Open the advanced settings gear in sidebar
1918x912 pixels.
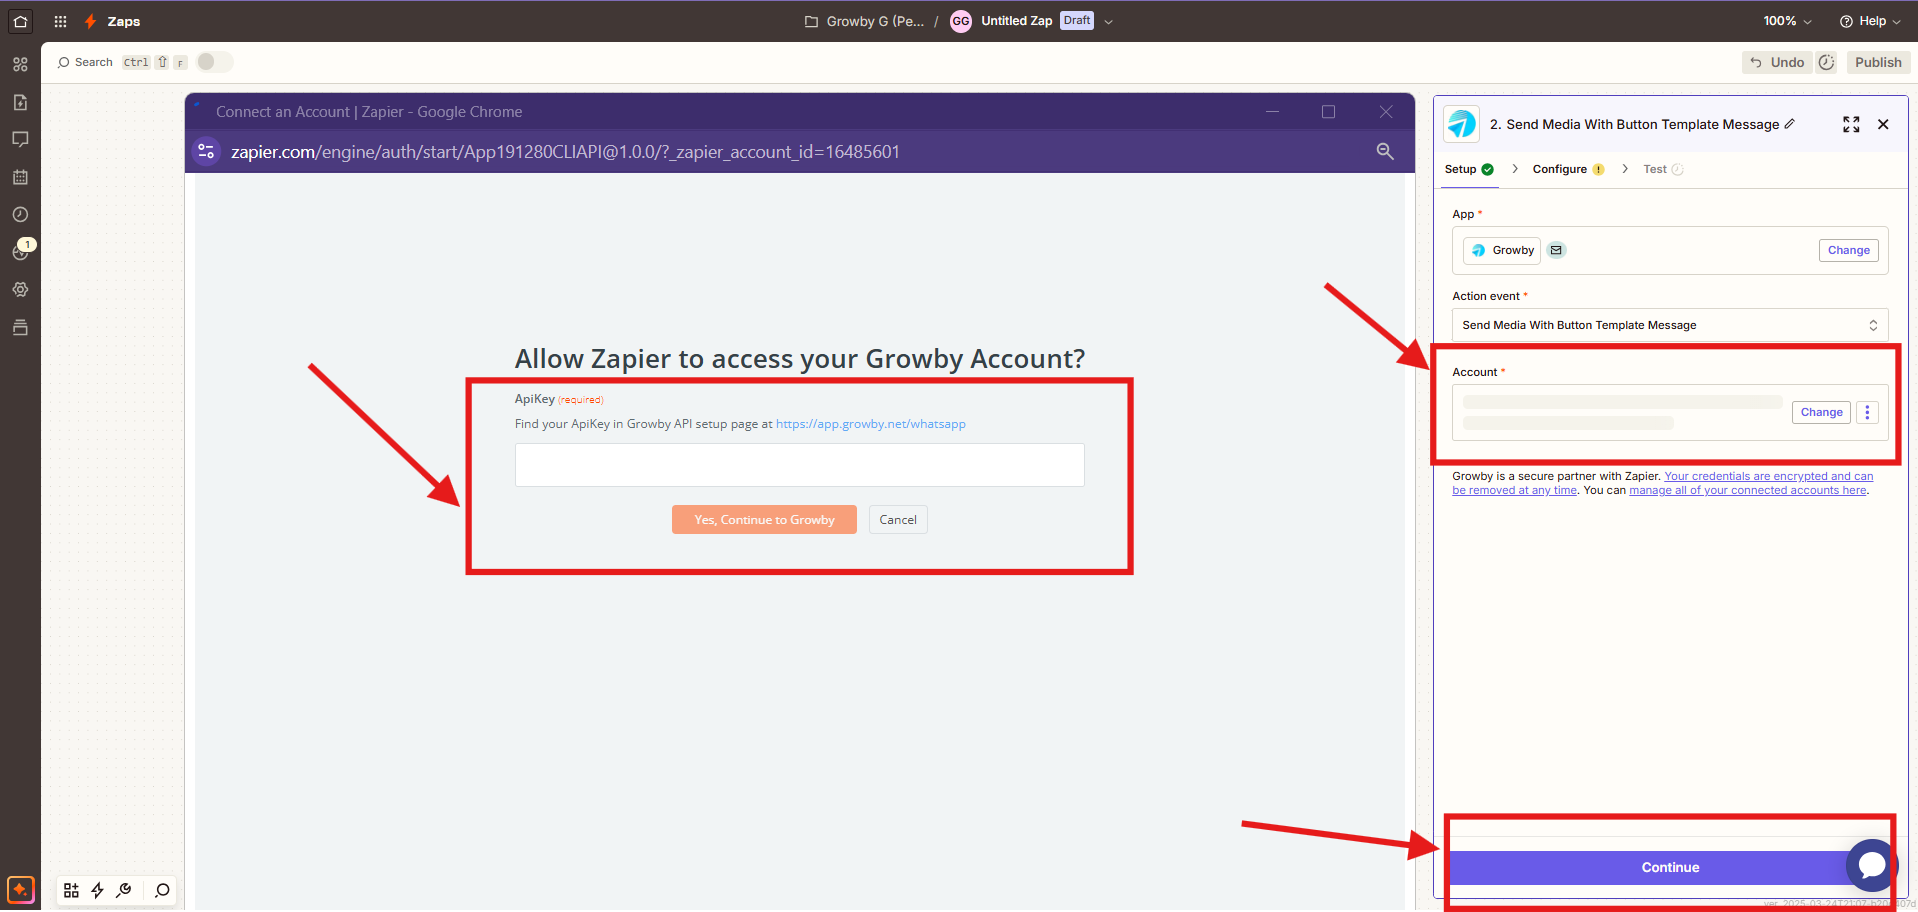(x=20, y=289)
